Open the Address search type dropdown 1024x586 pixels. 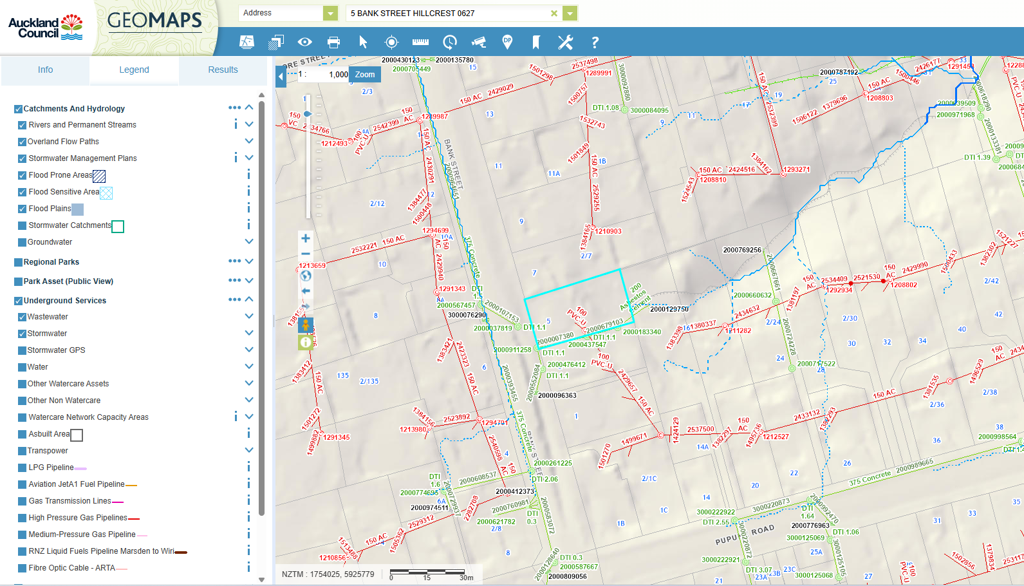330,14
